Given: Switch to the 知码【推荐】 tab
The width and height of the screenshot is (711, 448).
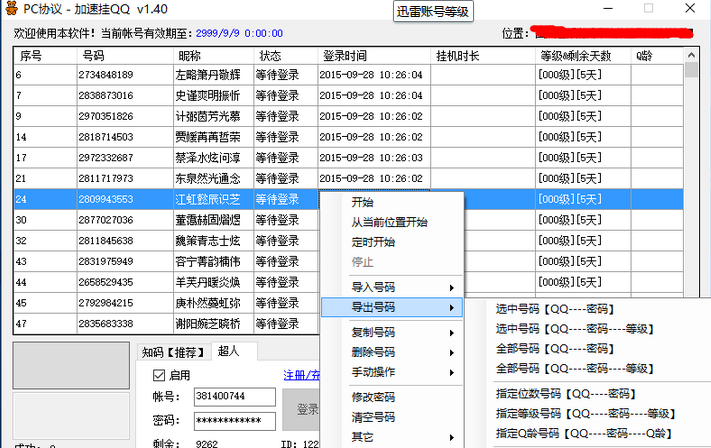Looking at the screenshot, I should (174, 352).
